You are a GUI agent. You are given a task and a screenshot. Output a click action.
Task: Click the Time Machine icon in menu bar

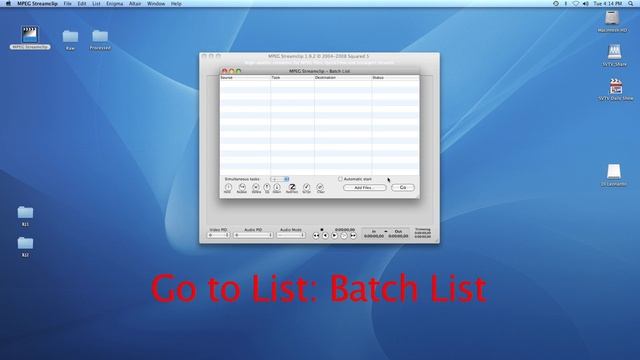(x=556, y=4)
